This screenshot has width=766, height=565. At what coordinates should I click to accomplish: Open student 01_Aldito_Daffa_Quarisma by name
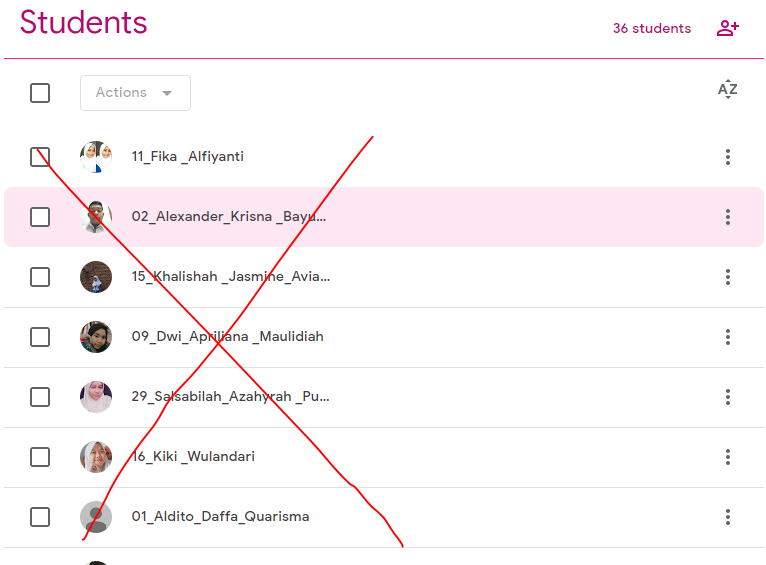[x=220, y=517]
